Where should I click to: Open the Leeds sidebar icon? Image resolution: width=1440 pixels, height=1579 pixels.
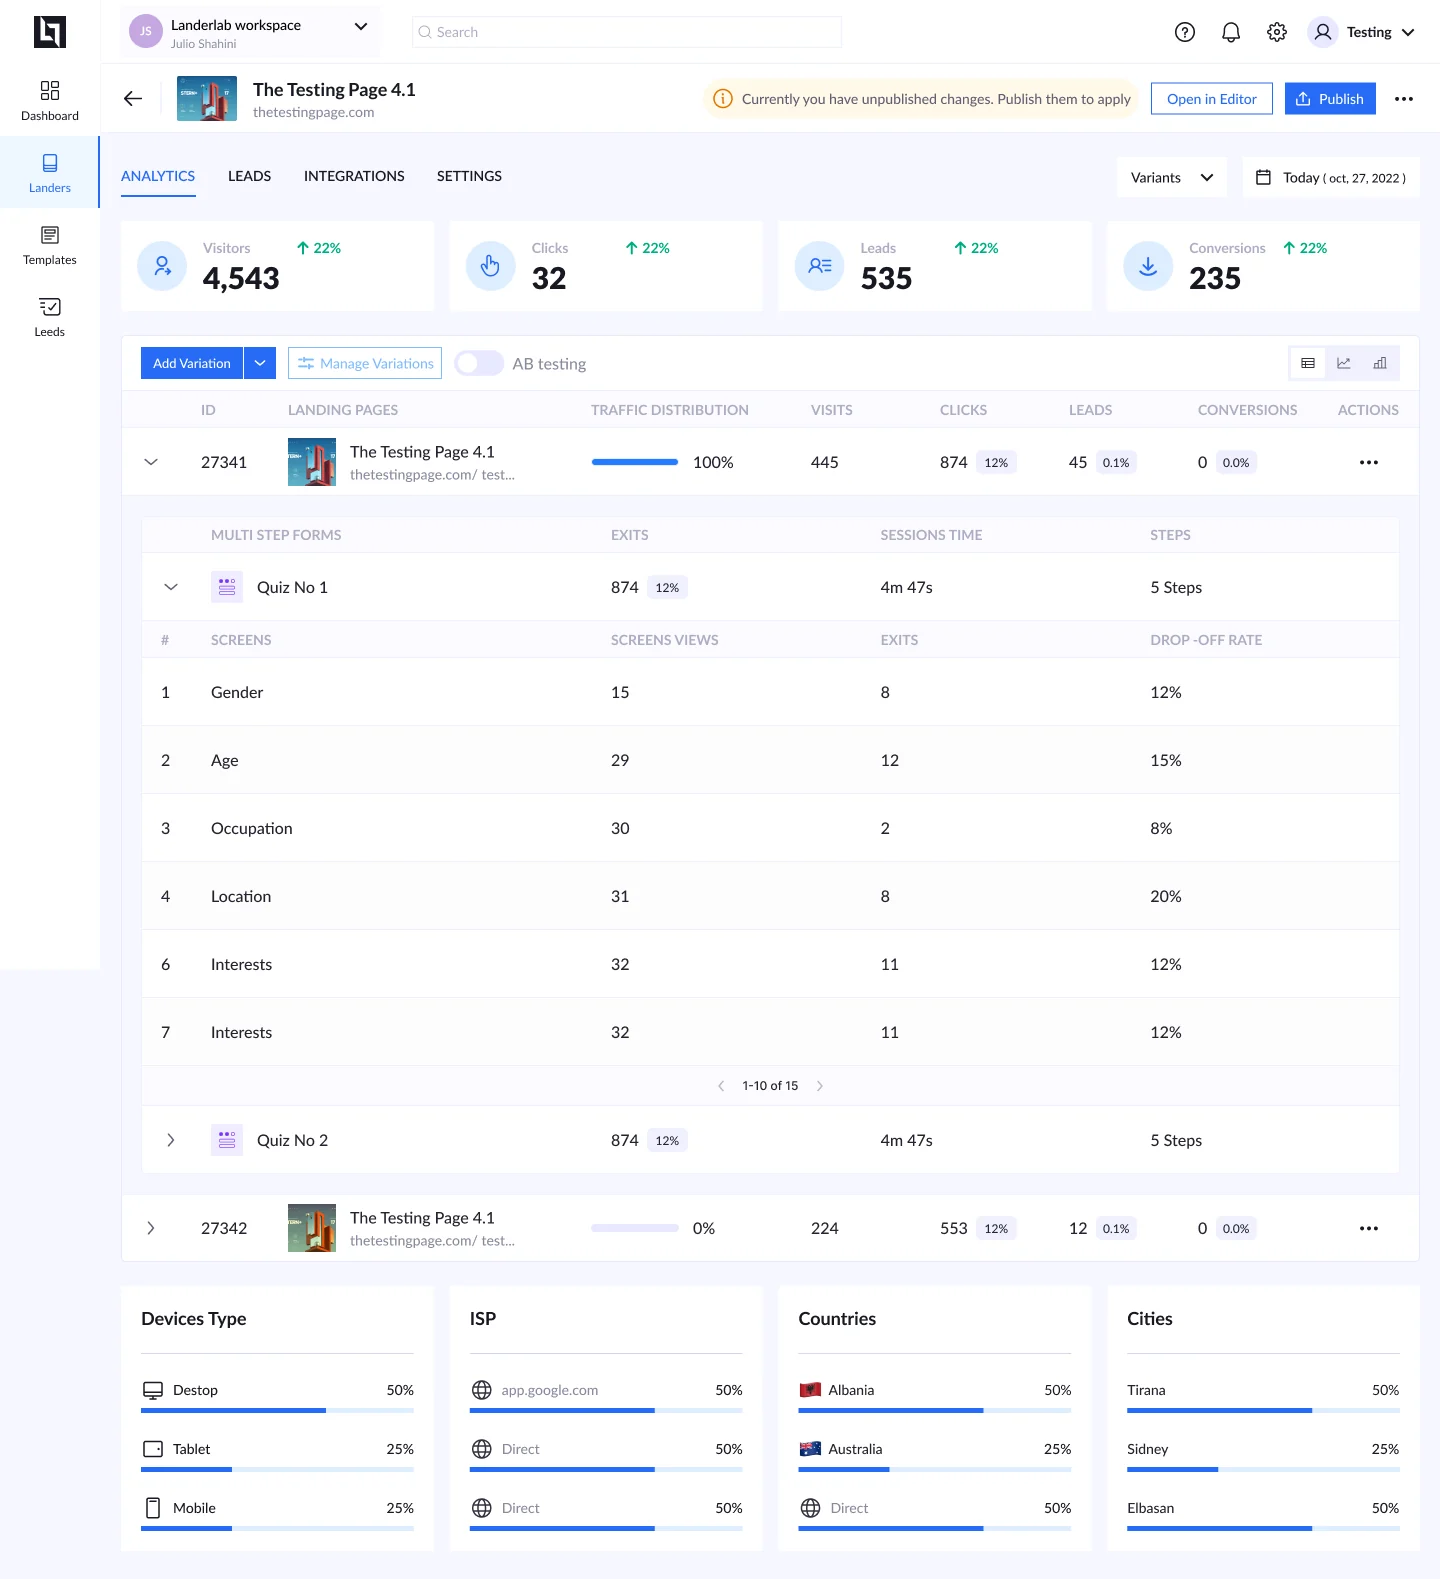point(50,317)
